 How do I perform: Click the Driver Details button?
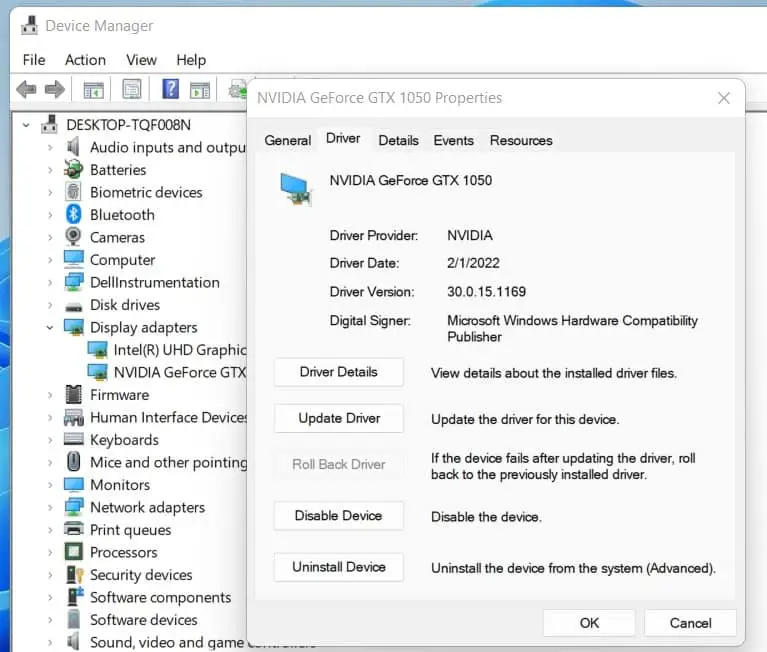click(x=338, y=372)
